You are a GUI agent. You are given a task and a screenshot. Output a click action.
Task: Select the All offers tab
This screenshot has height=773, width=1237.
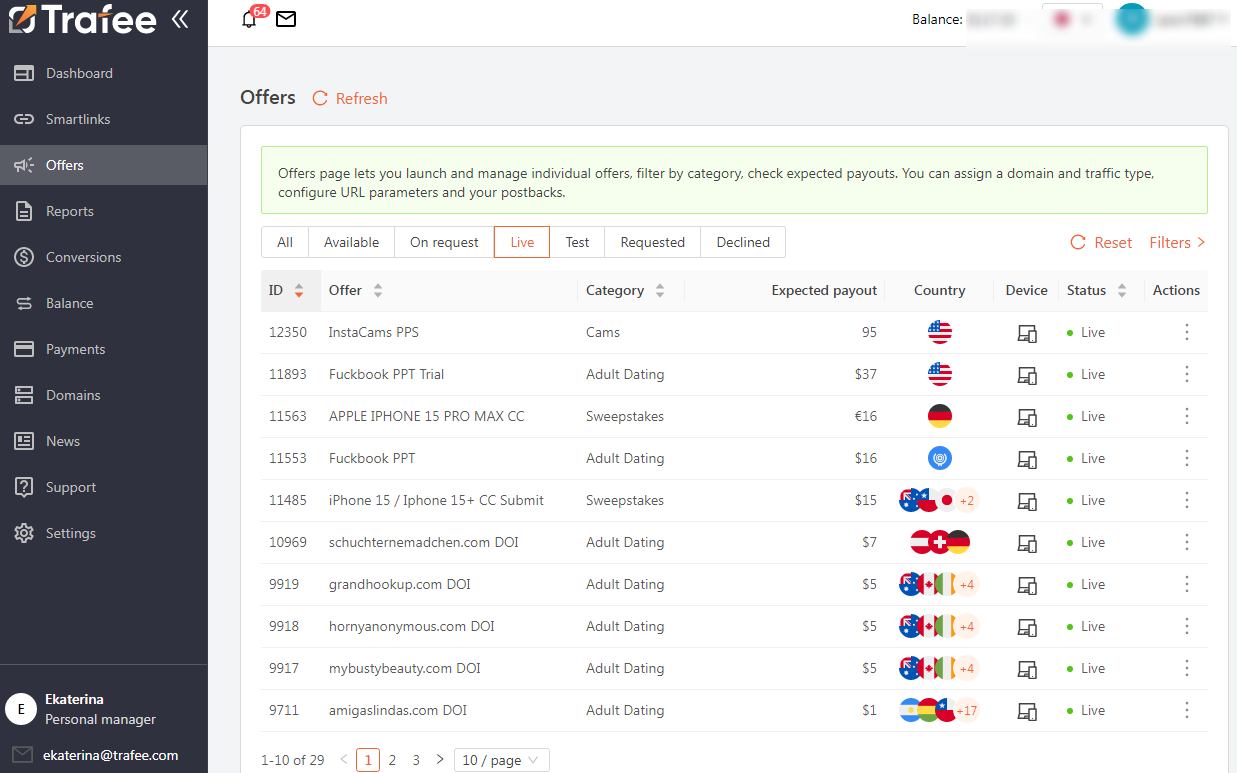[x=285, y=242]
